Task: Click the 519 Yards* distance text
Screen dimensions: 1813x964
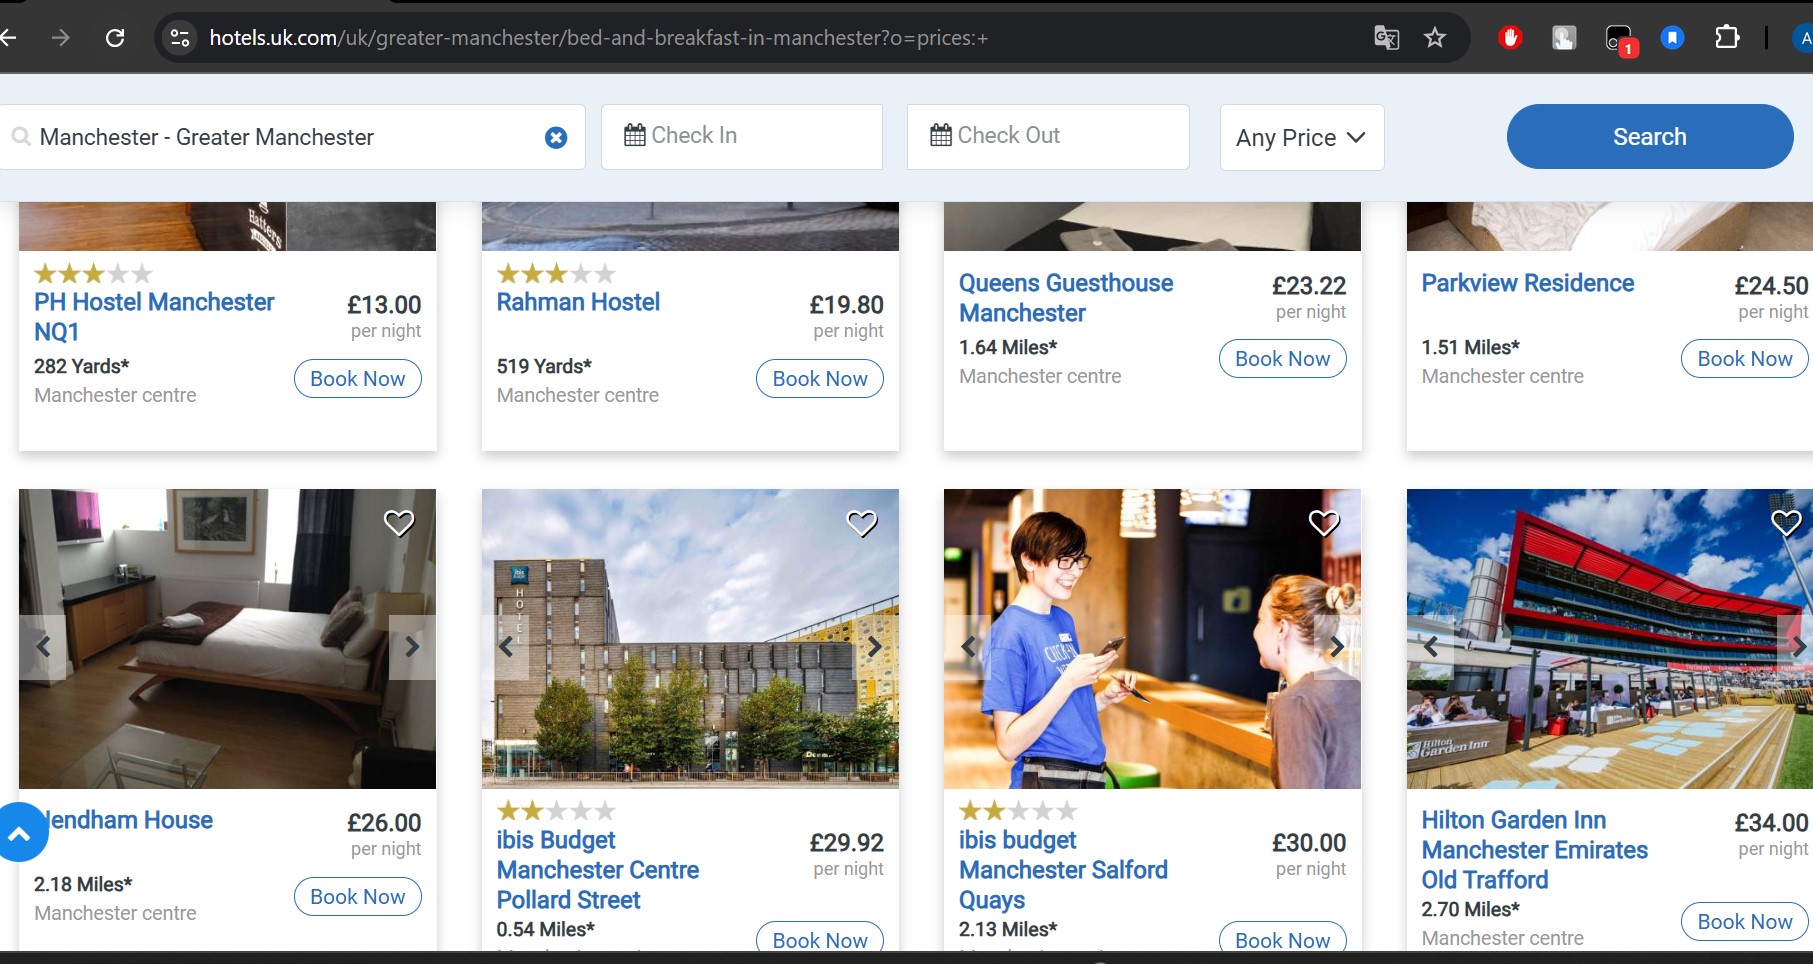Action: (544, 366)
